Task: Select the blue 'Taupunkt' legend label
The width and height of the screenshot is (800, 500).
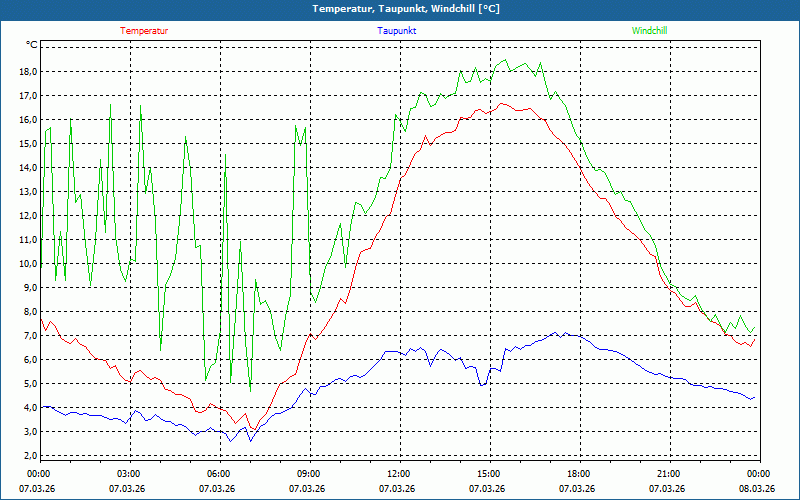Action: (397, 31)
